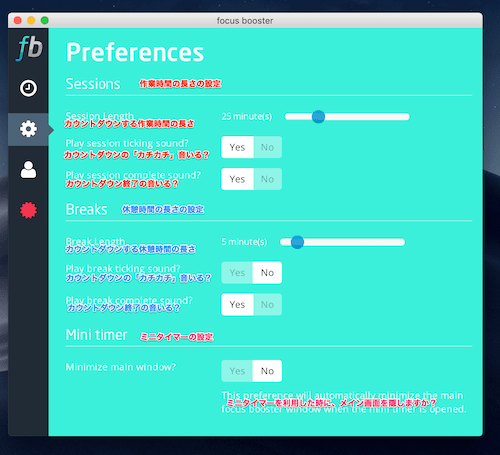Screen dimensions: 500x455
Task: Enable Yes for break ticking sound
Action: (x=237, y=273)
